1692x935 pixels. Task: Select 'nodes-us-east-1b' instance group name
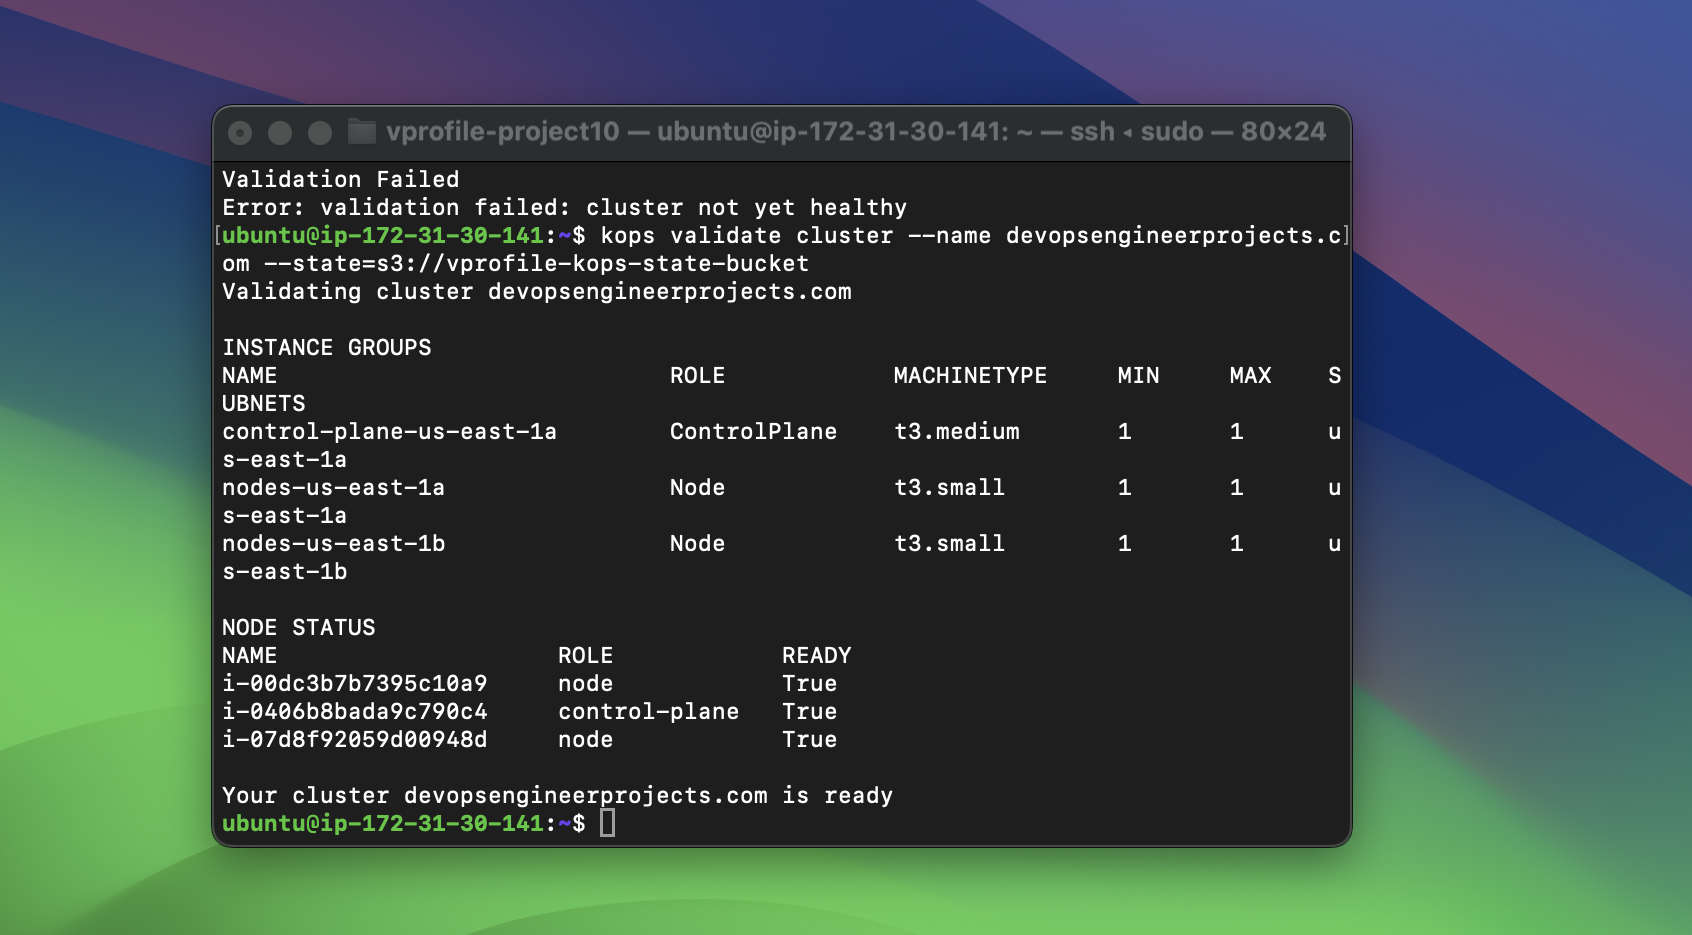click(x=333, y=543)
